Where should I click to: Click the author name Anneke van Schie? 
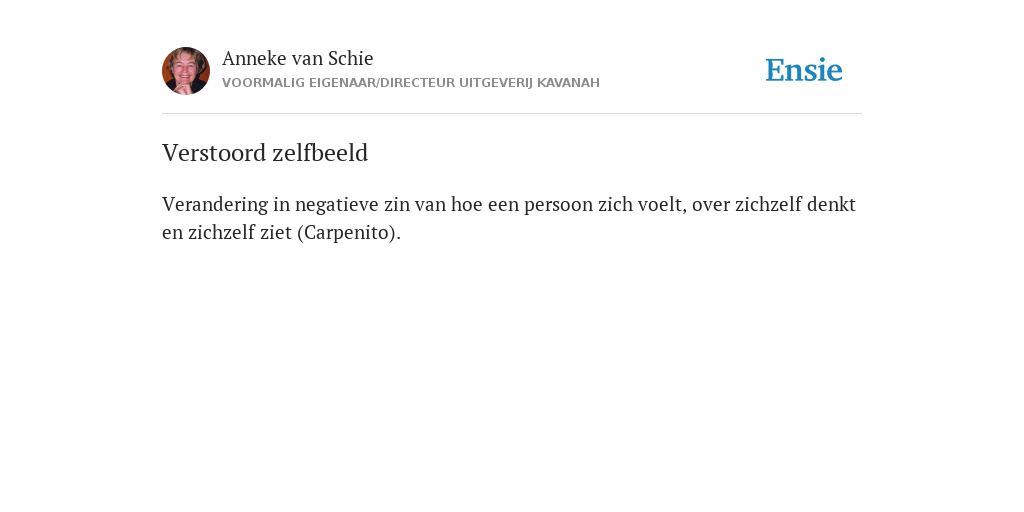pyautogui.click(x=298, y=58)
